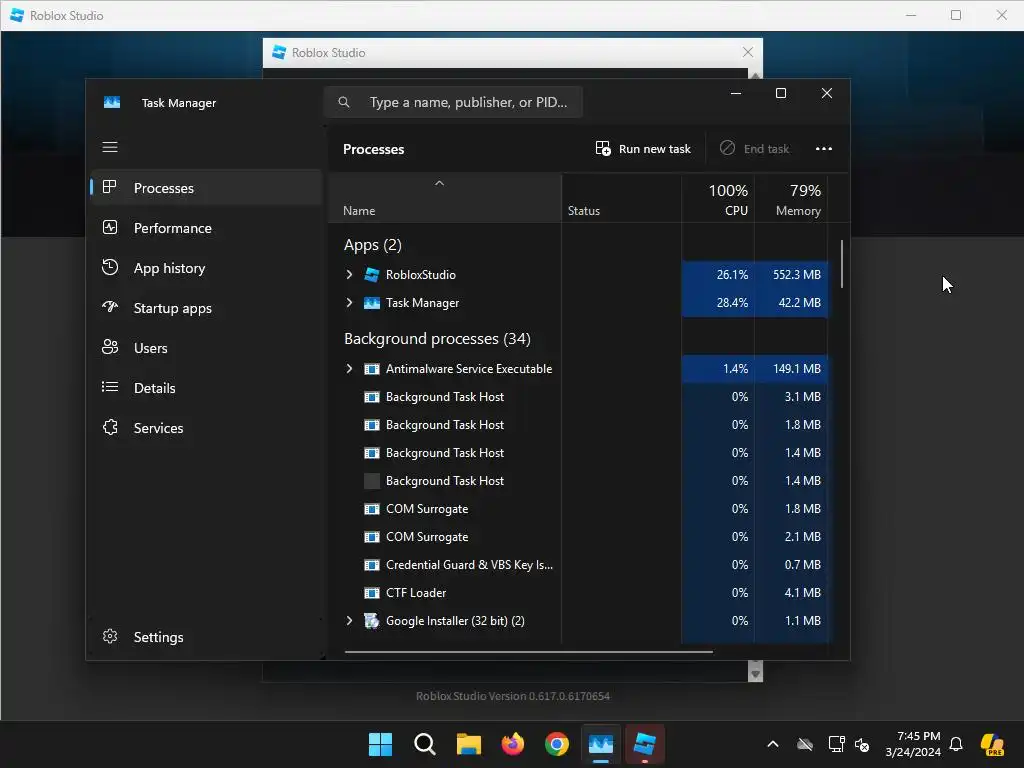Click the Task Manager taskbar icon
Screen dimensions: 1024x768
click(x=601, y=744)
